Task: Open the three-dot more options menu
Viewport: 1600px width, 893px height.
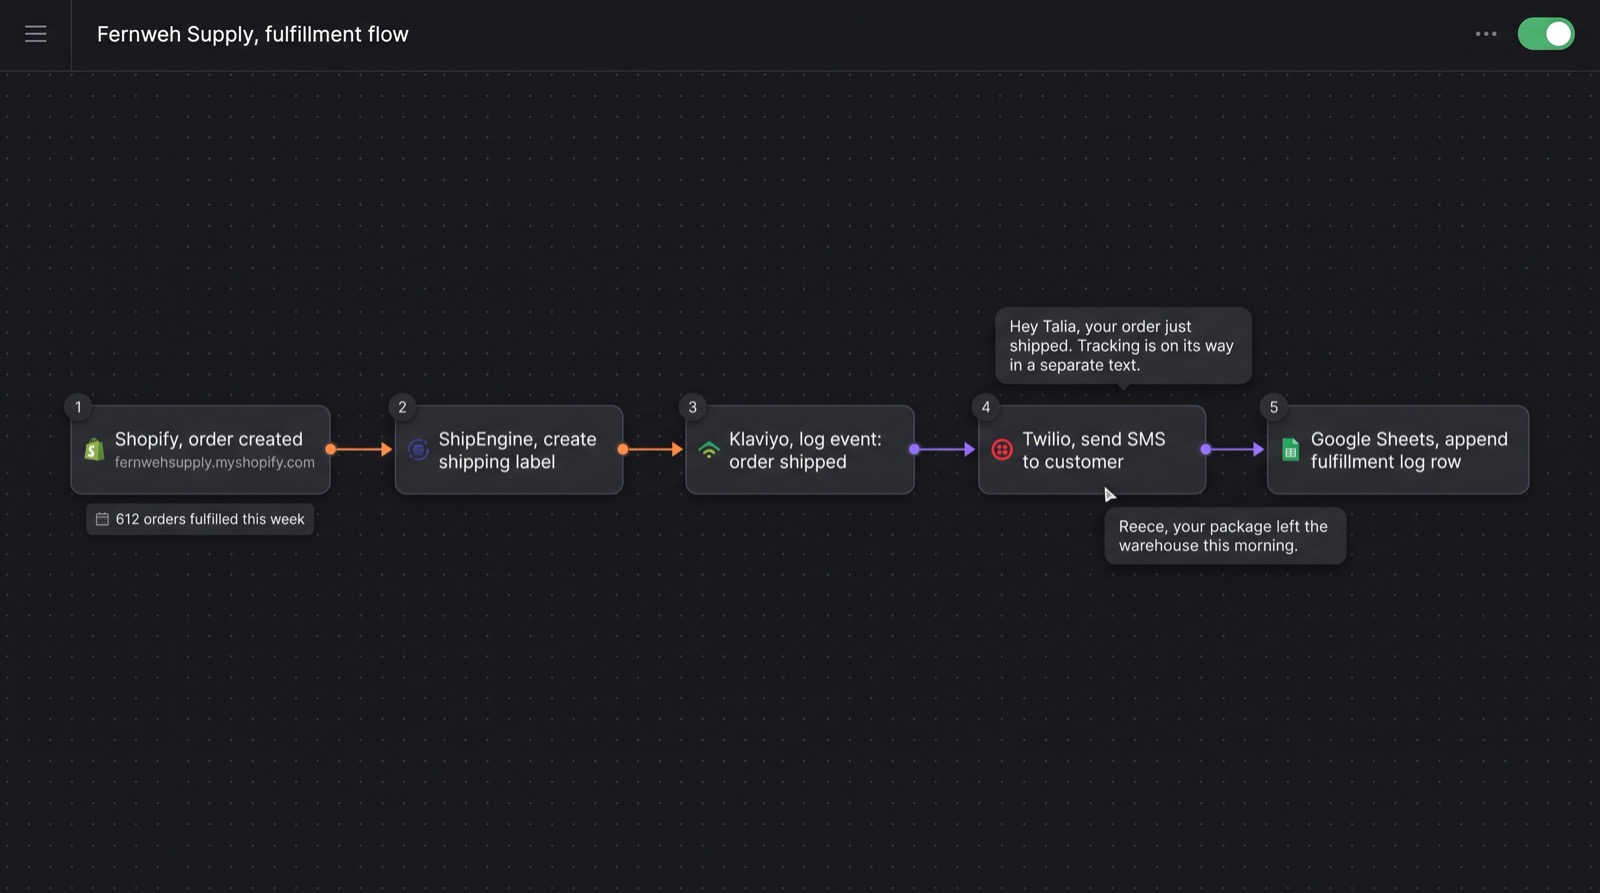Action: click(x=1486, y=34)
